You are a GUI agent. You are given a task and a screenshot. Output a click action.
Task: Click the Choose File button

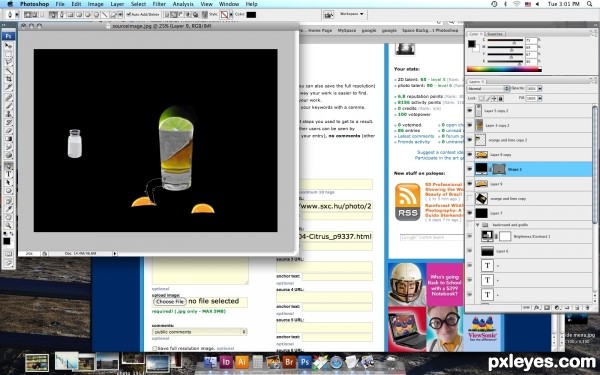170,302
